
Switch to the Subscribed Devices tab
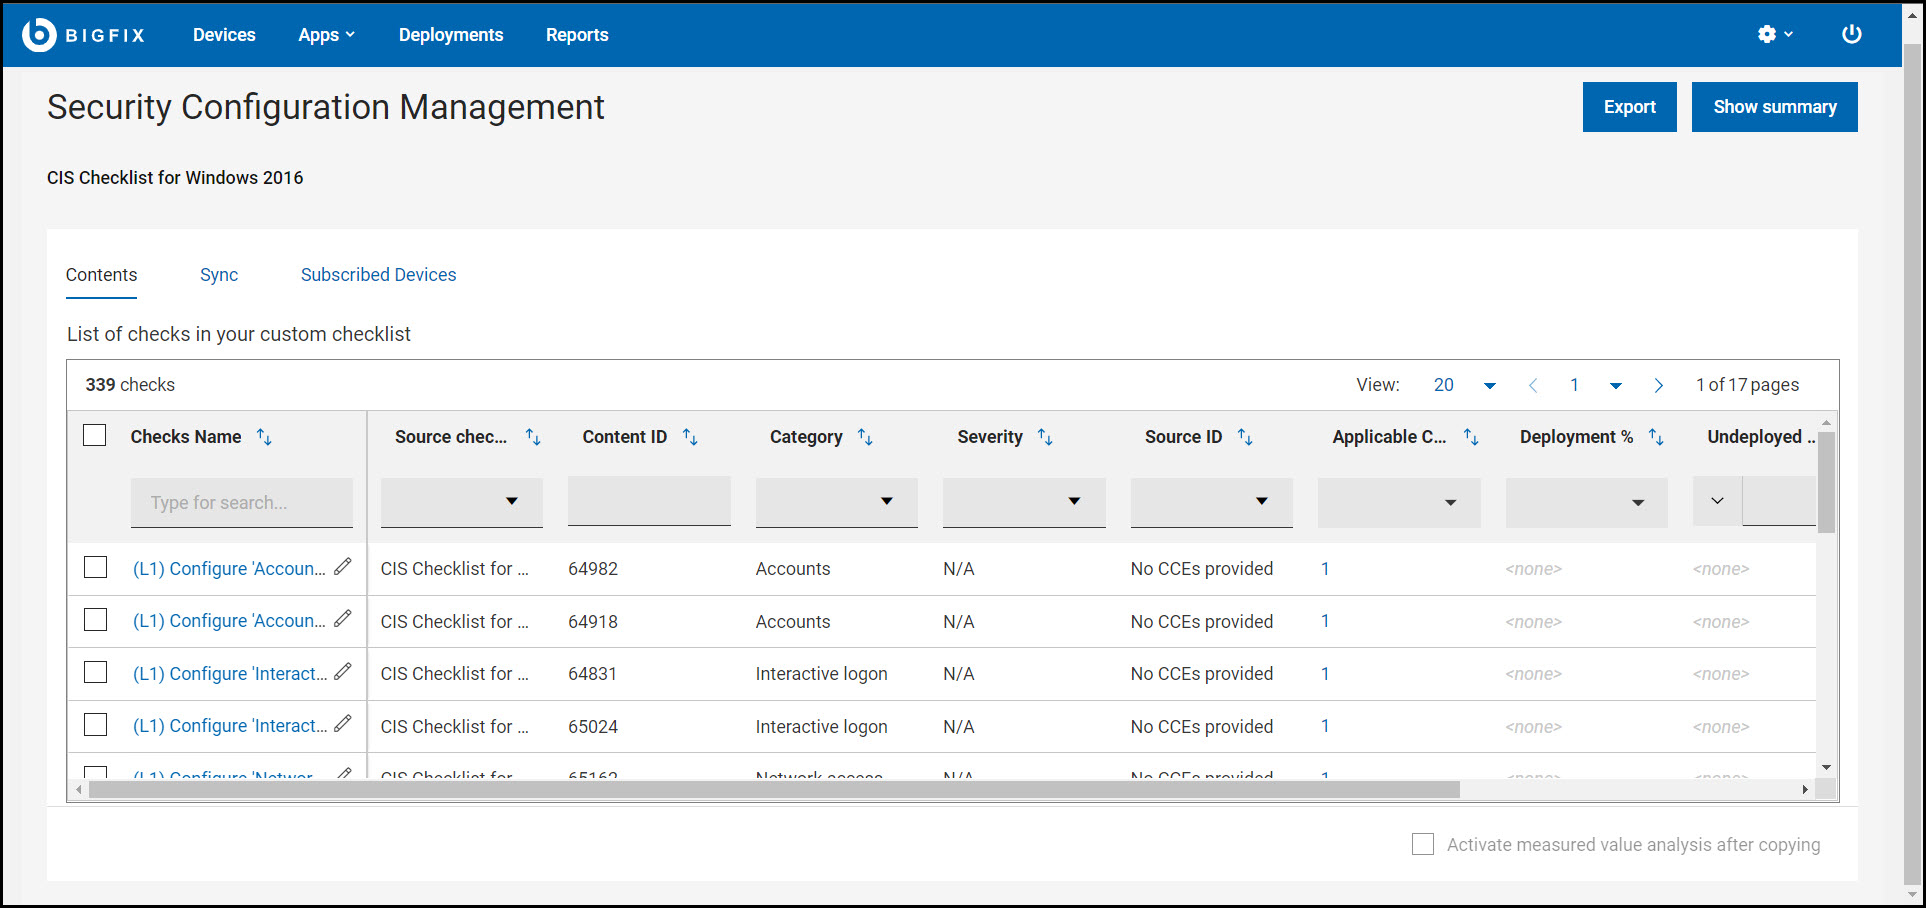click(378, 275)
